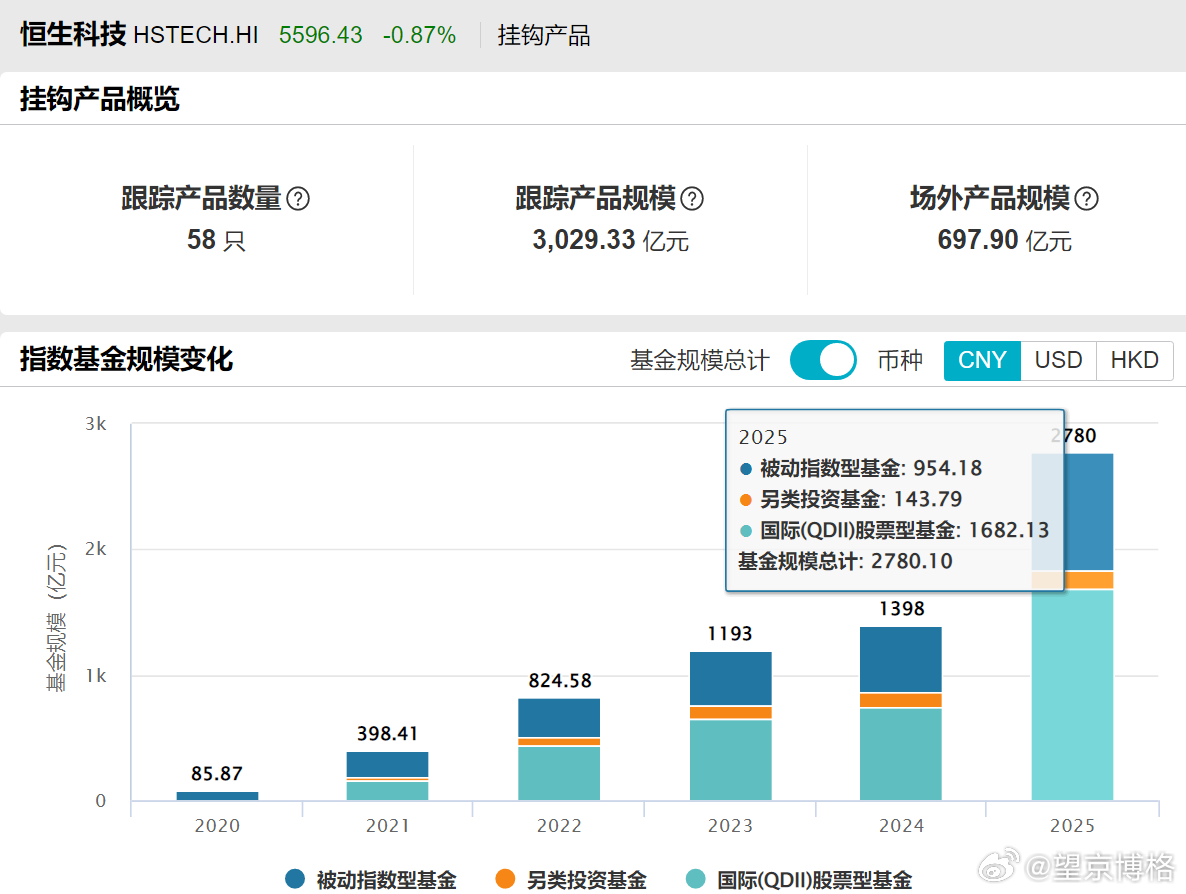Click the 2022 bar showing 824.58

[x=559, y=750]
